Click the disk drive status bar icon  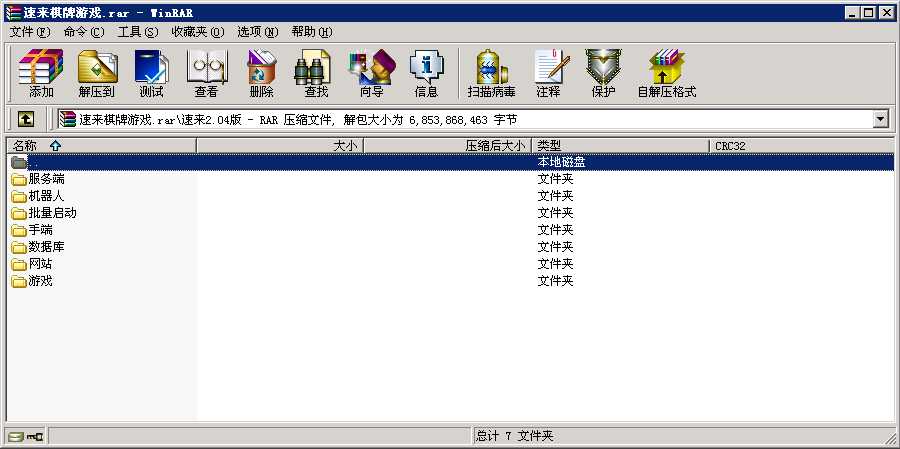coord(16,437)
